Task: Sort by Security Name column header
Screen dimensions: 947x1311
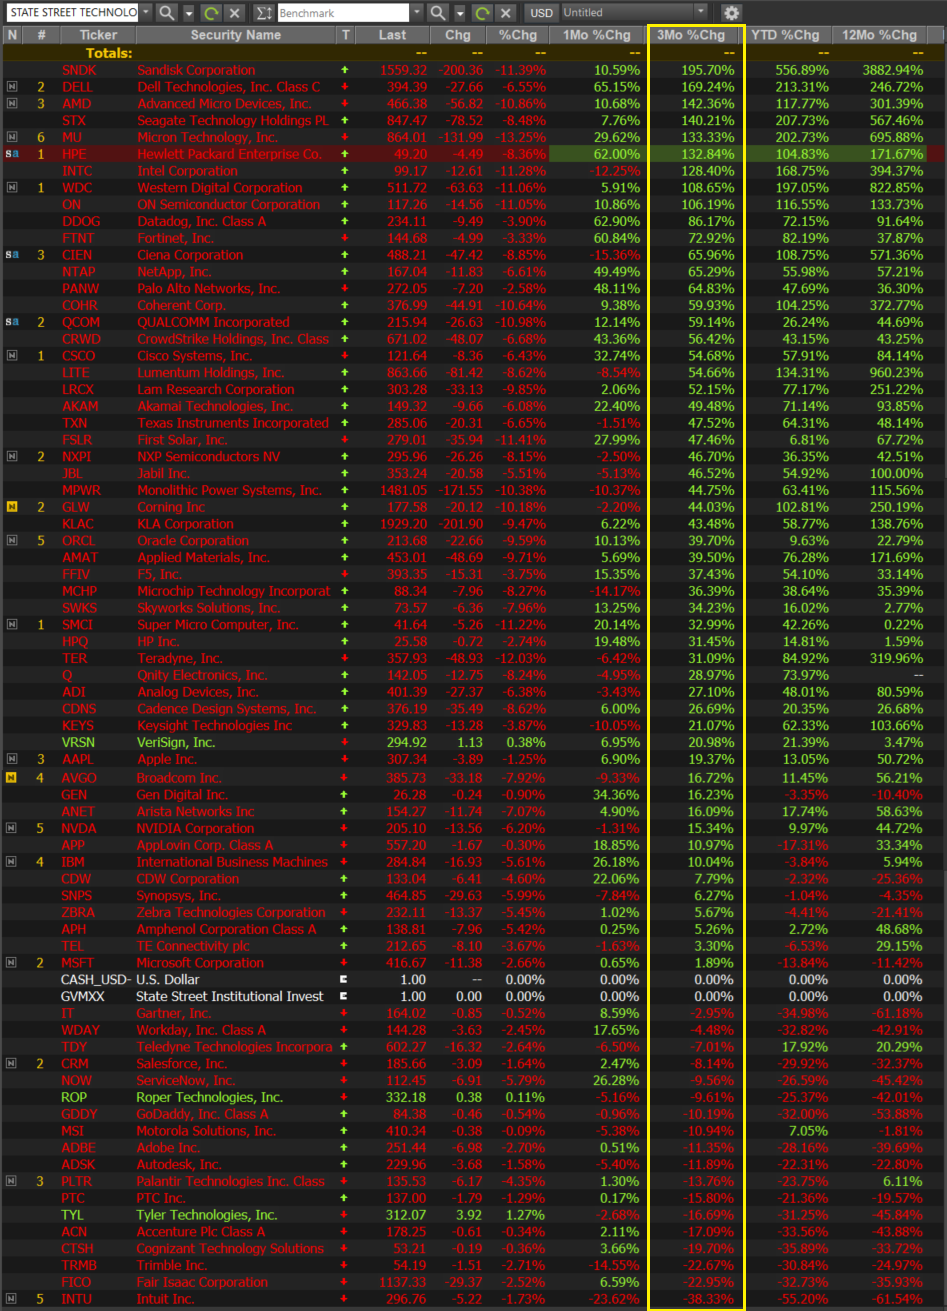Action: click(236, 35)
